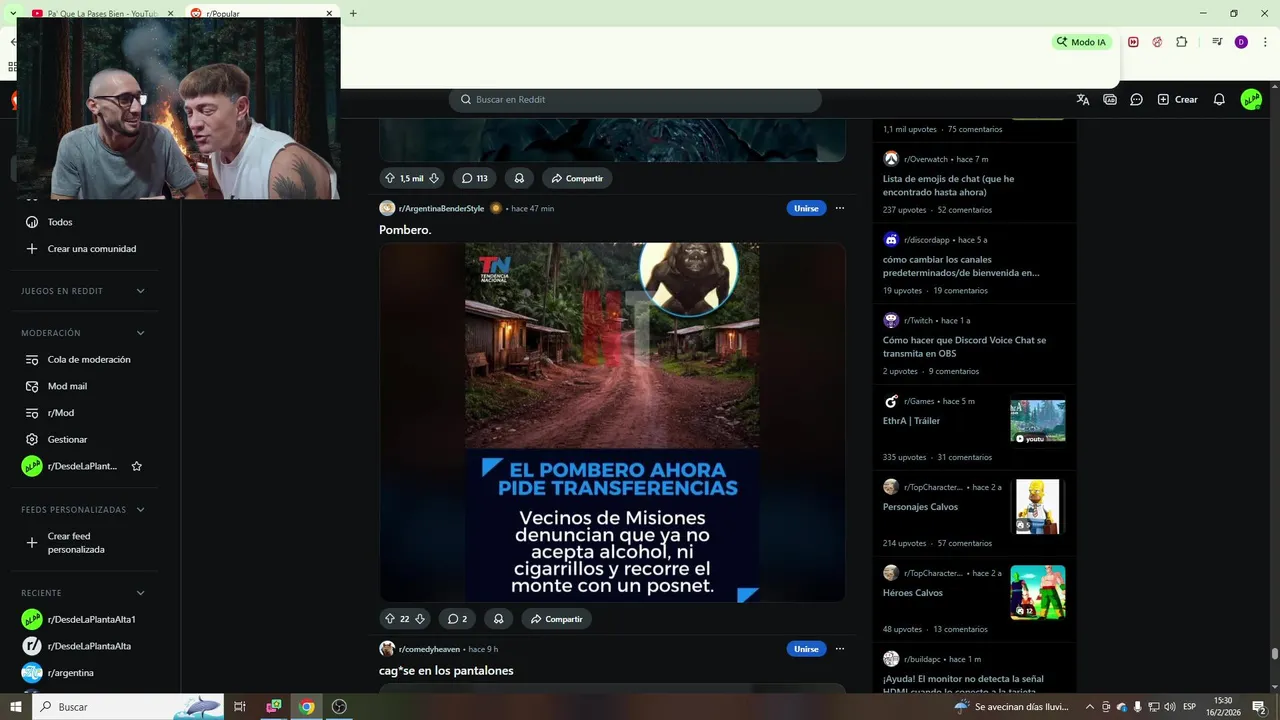The image size is (1280, 720).
Task: Downvote the post with 1,5 mil votes
Action: coord(434,178)
